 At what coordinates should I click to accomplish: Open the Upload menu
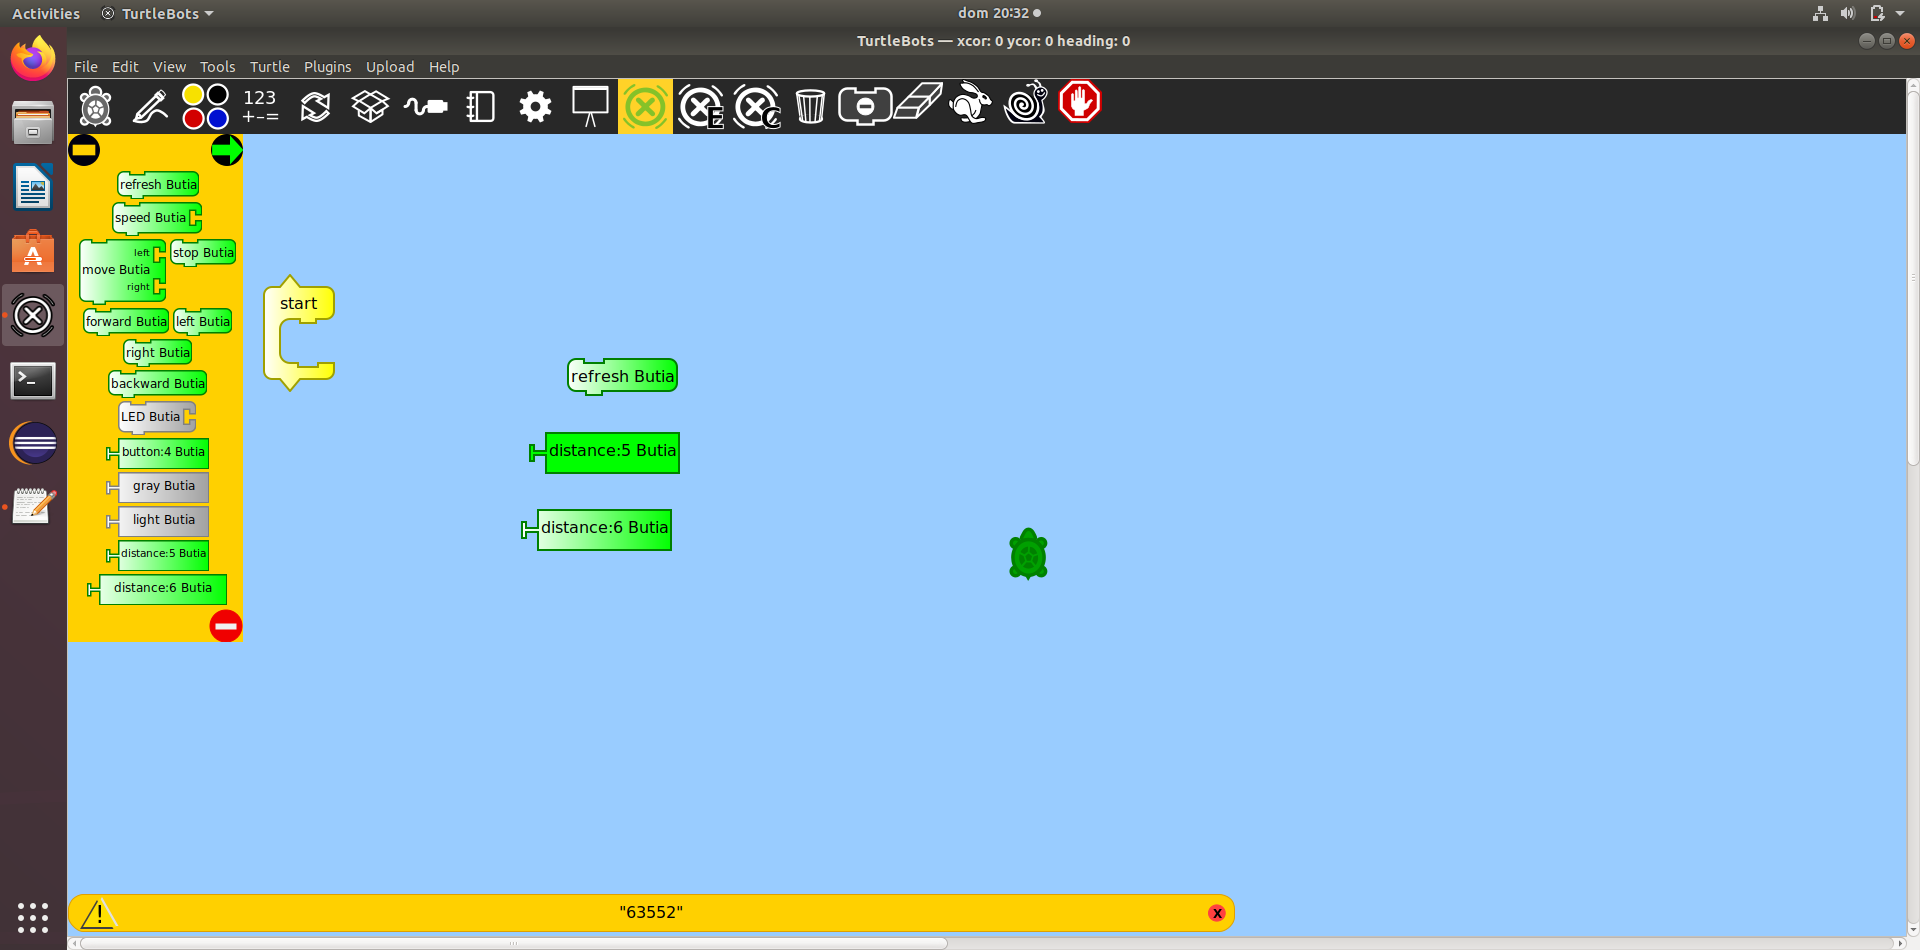(390, 67)
